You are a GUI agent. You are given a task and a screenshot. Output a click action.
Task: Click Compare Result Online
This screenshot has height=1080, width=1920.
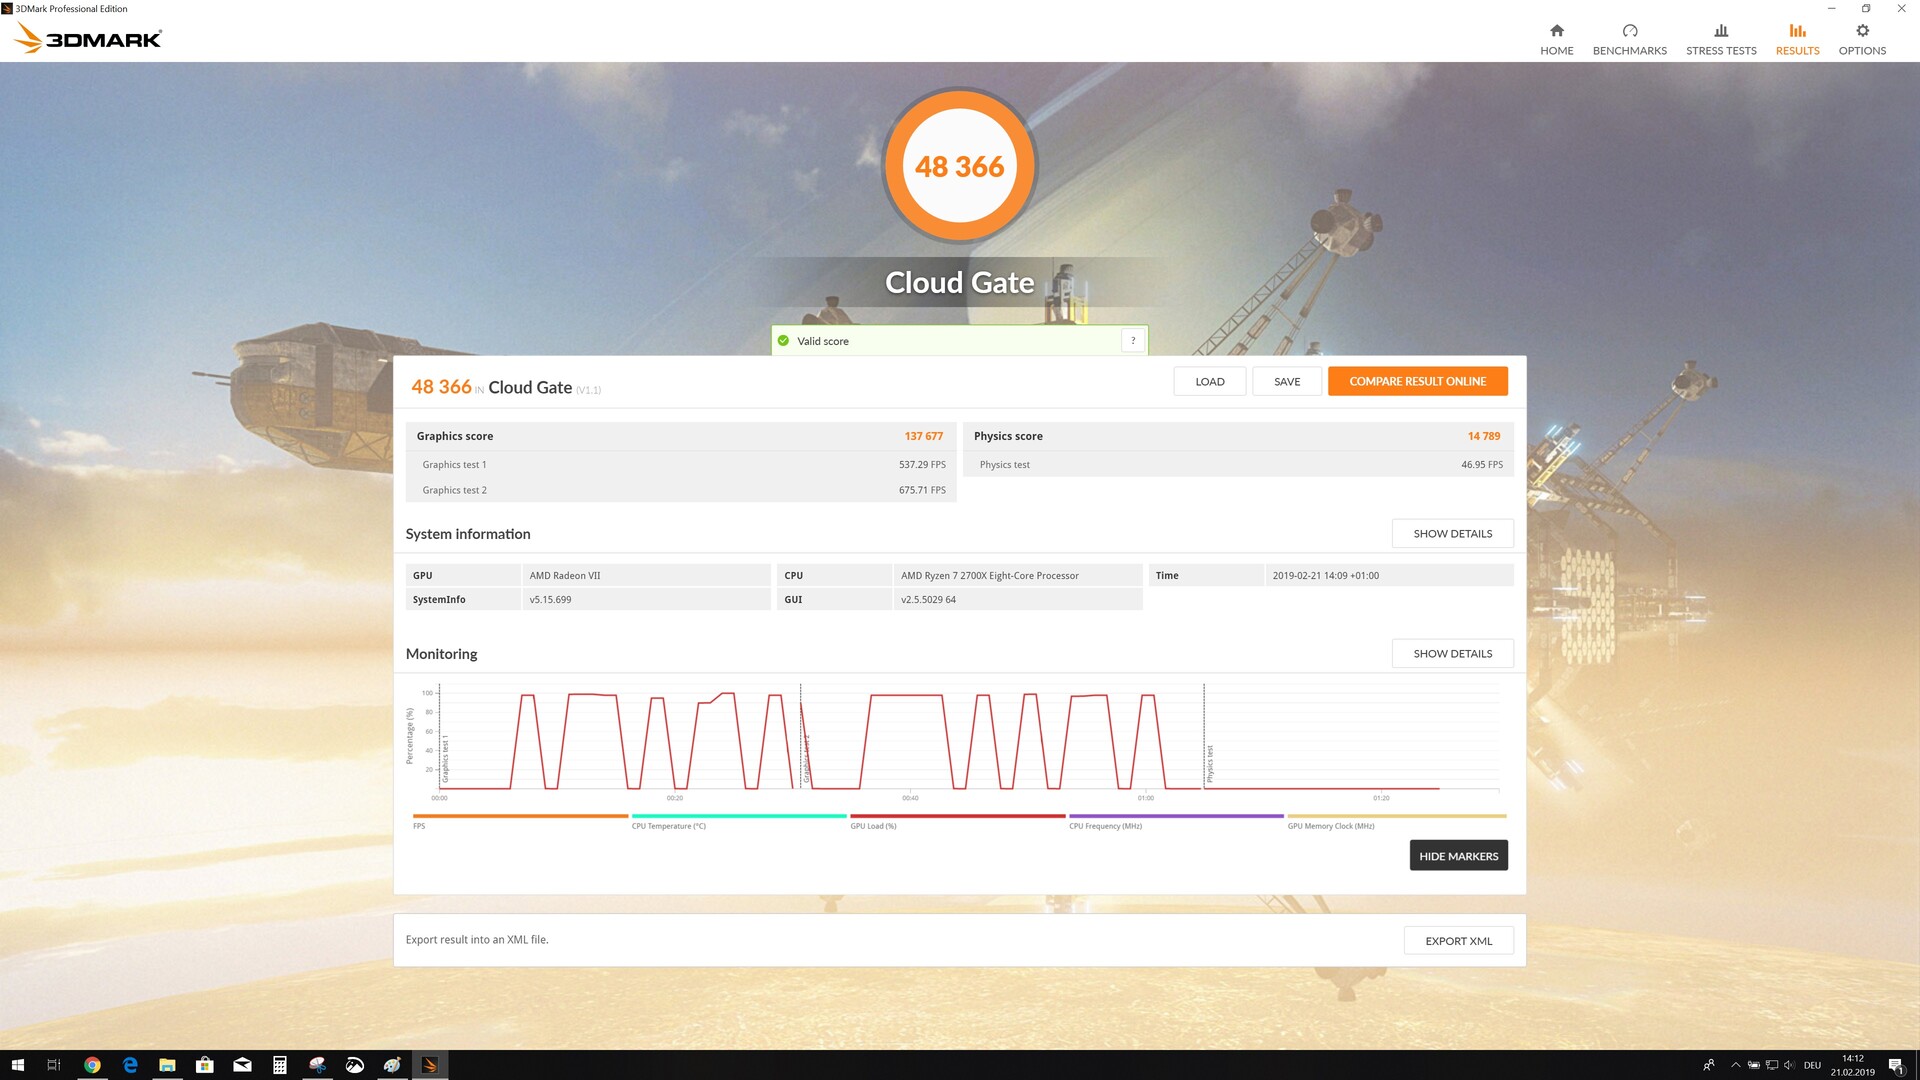(x=1417, y=381)
